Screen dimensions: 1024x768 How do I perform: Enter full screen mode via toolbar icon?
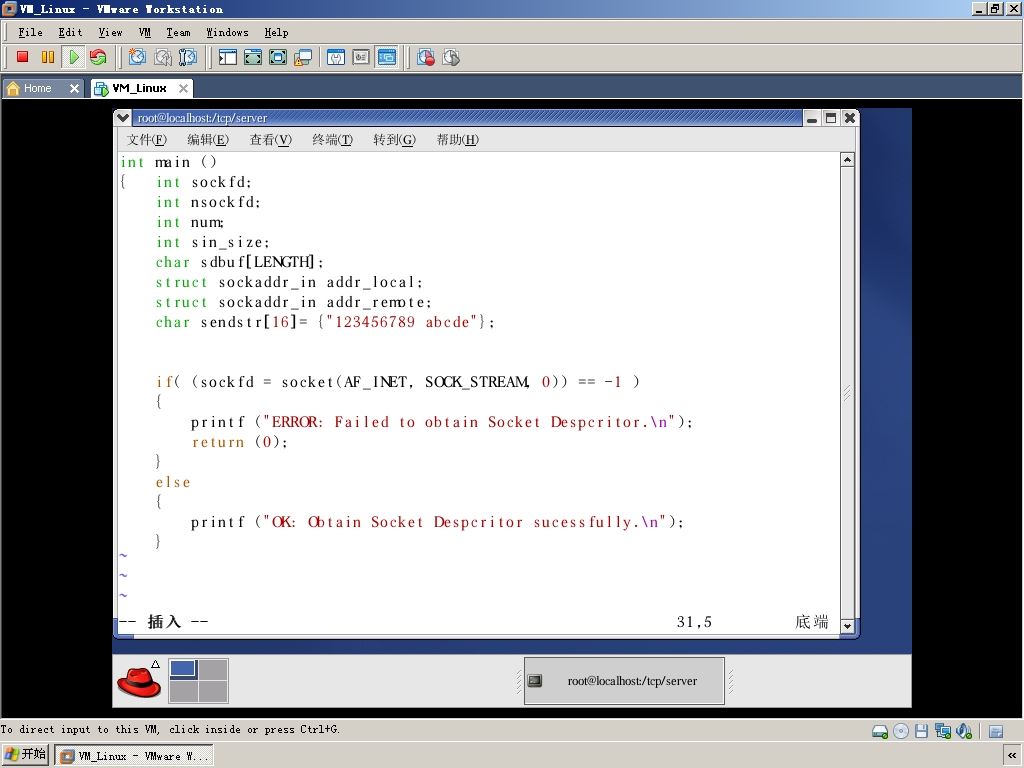278,57
